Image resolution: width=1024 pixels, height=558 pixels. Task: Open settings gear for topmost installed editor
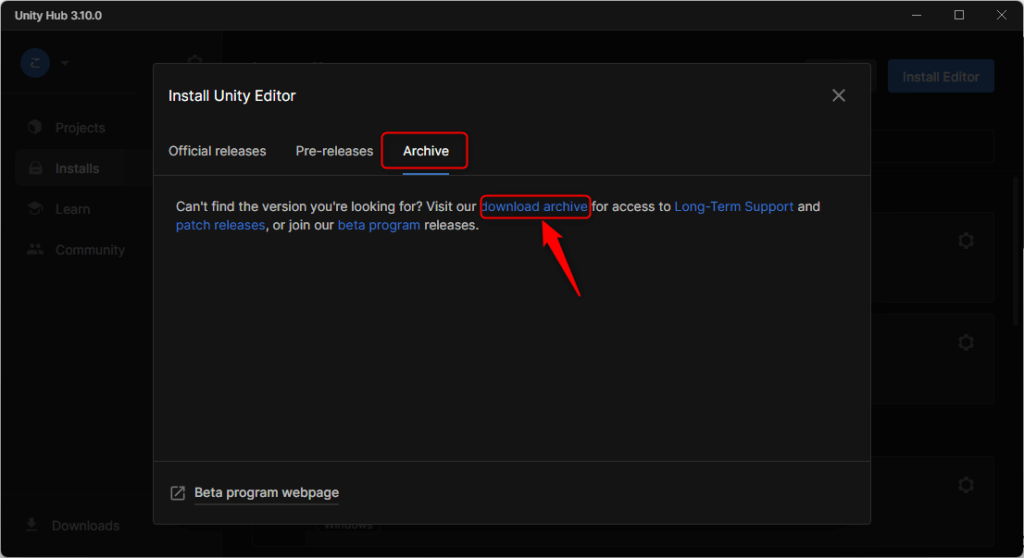click(965, 241)
